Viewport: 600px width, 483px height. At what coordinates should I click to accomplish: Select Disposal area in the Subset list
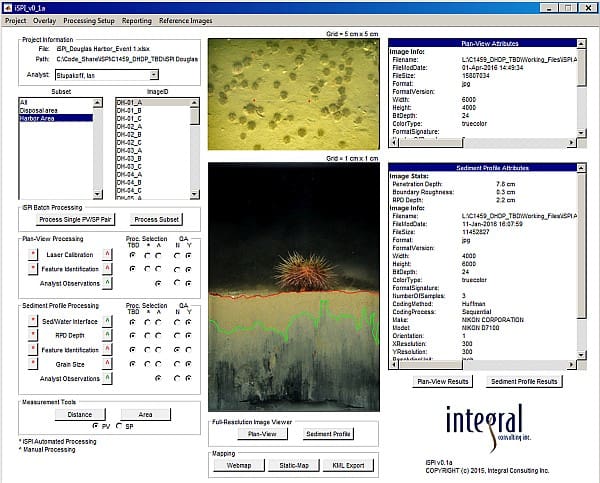[42, 110]
